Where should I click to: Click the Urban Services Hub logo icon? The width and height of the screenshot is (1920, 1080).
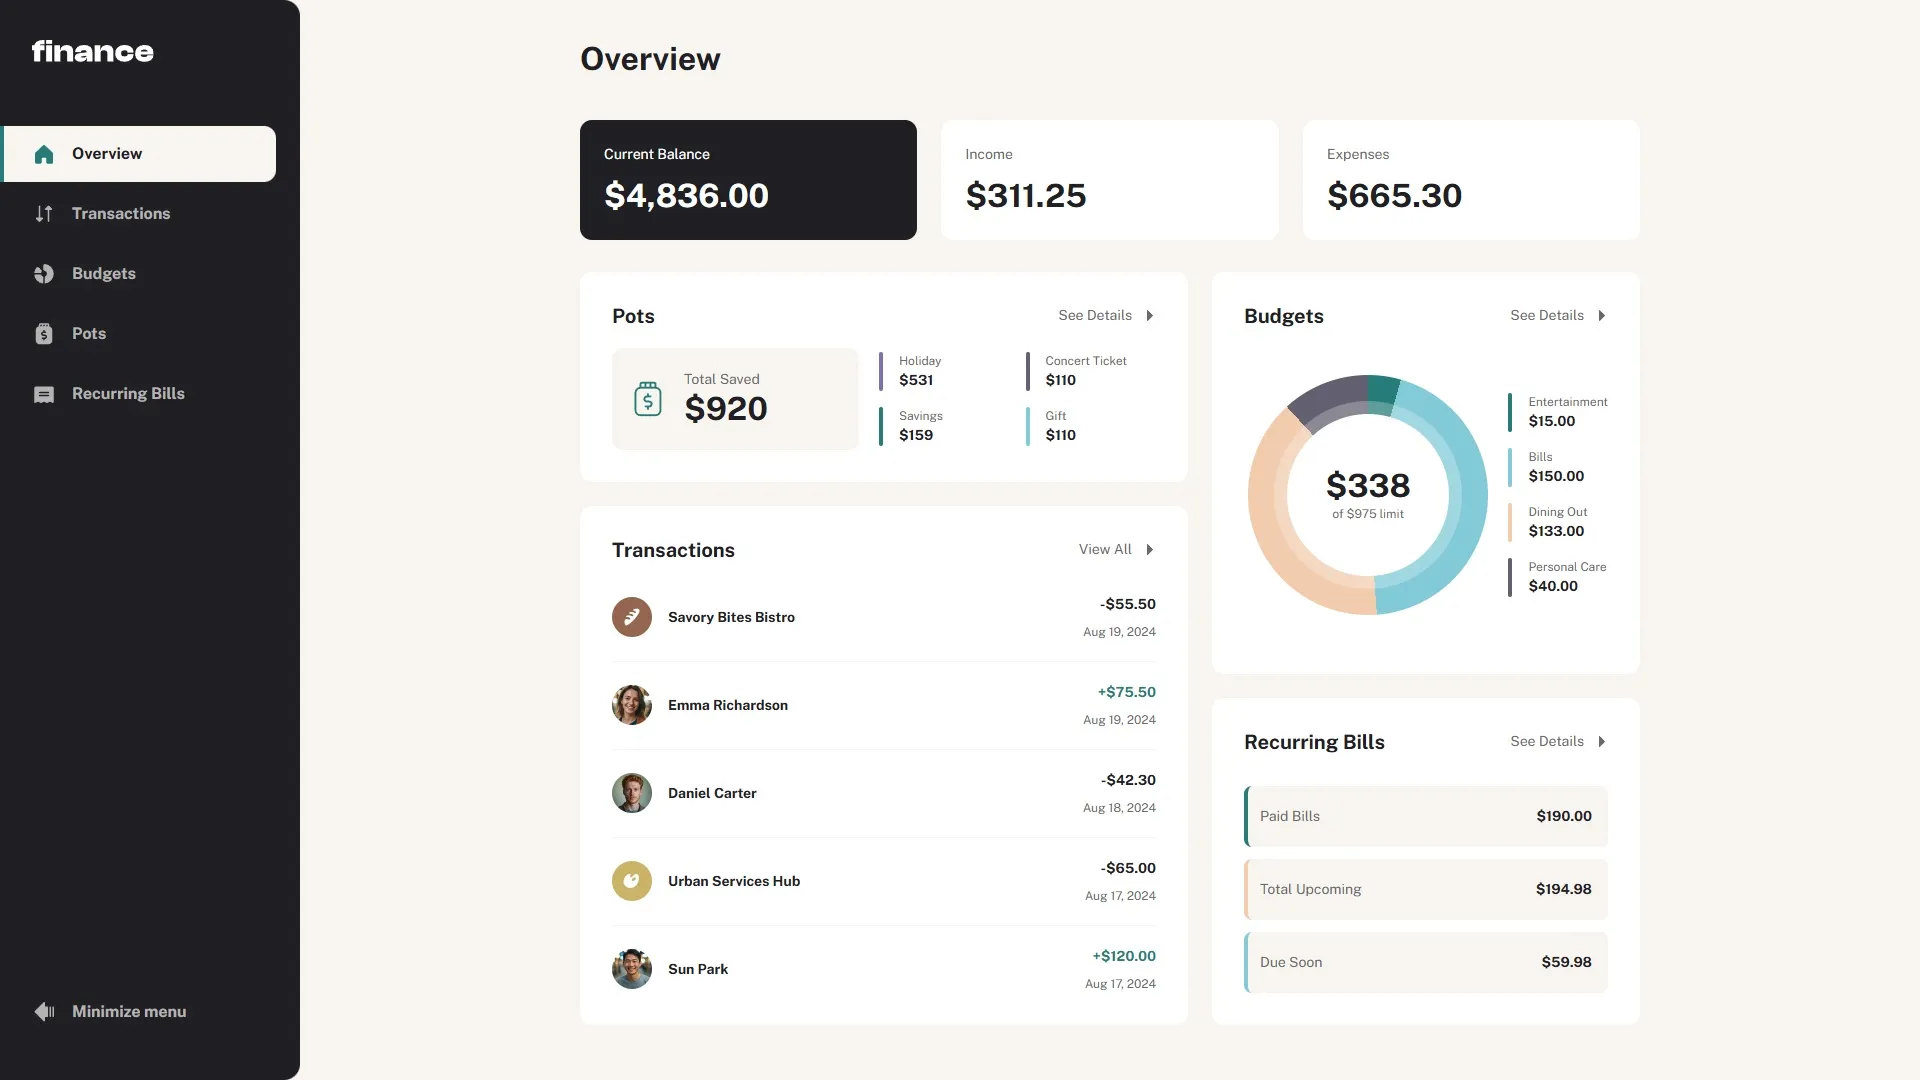[x=632, y=881]
